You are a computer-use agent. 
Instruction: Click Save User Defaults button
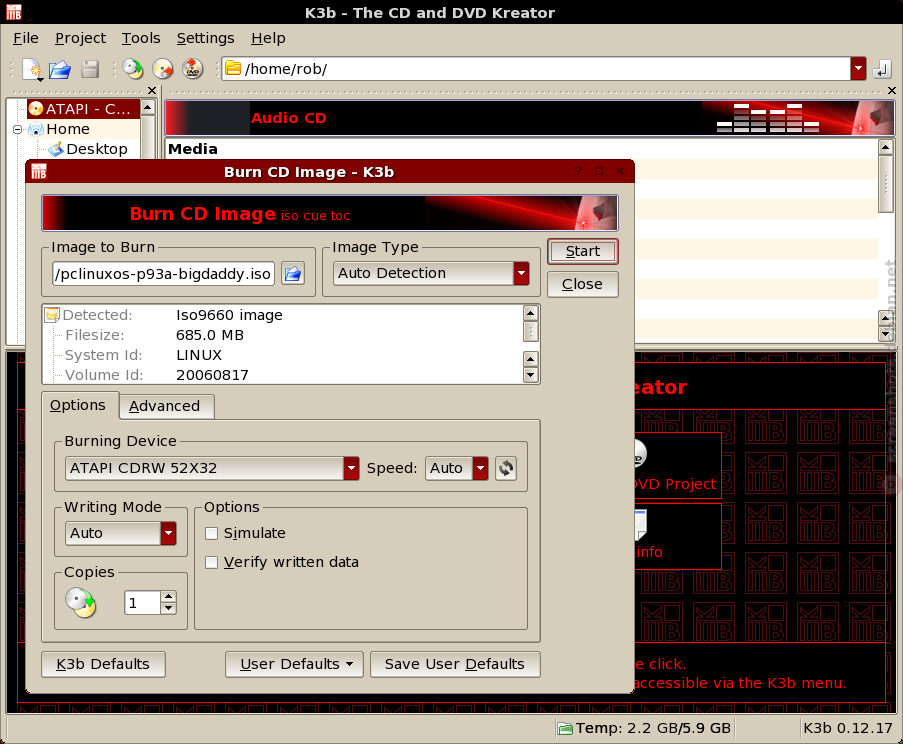pos(455,665)
